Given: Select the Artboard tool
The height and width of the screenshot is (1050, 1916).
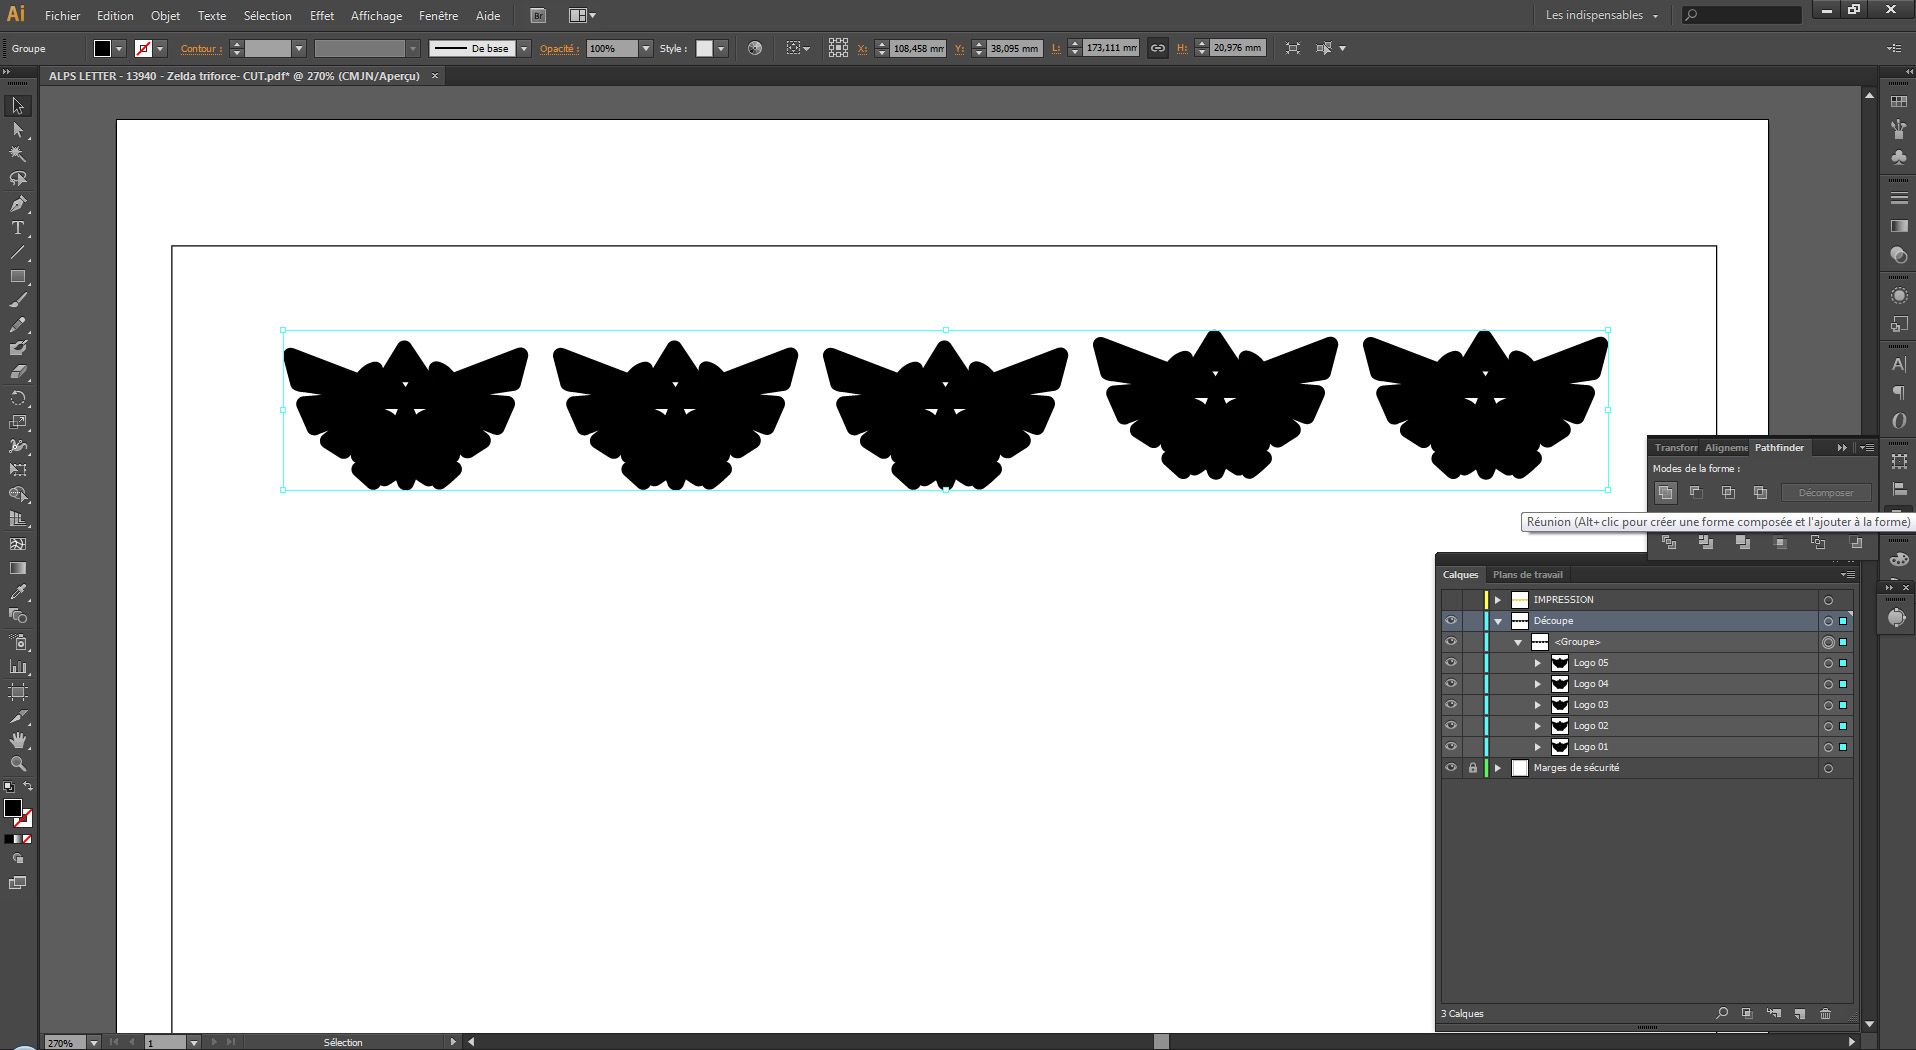Looking at the screenshot, I should [x=18, y=692].
